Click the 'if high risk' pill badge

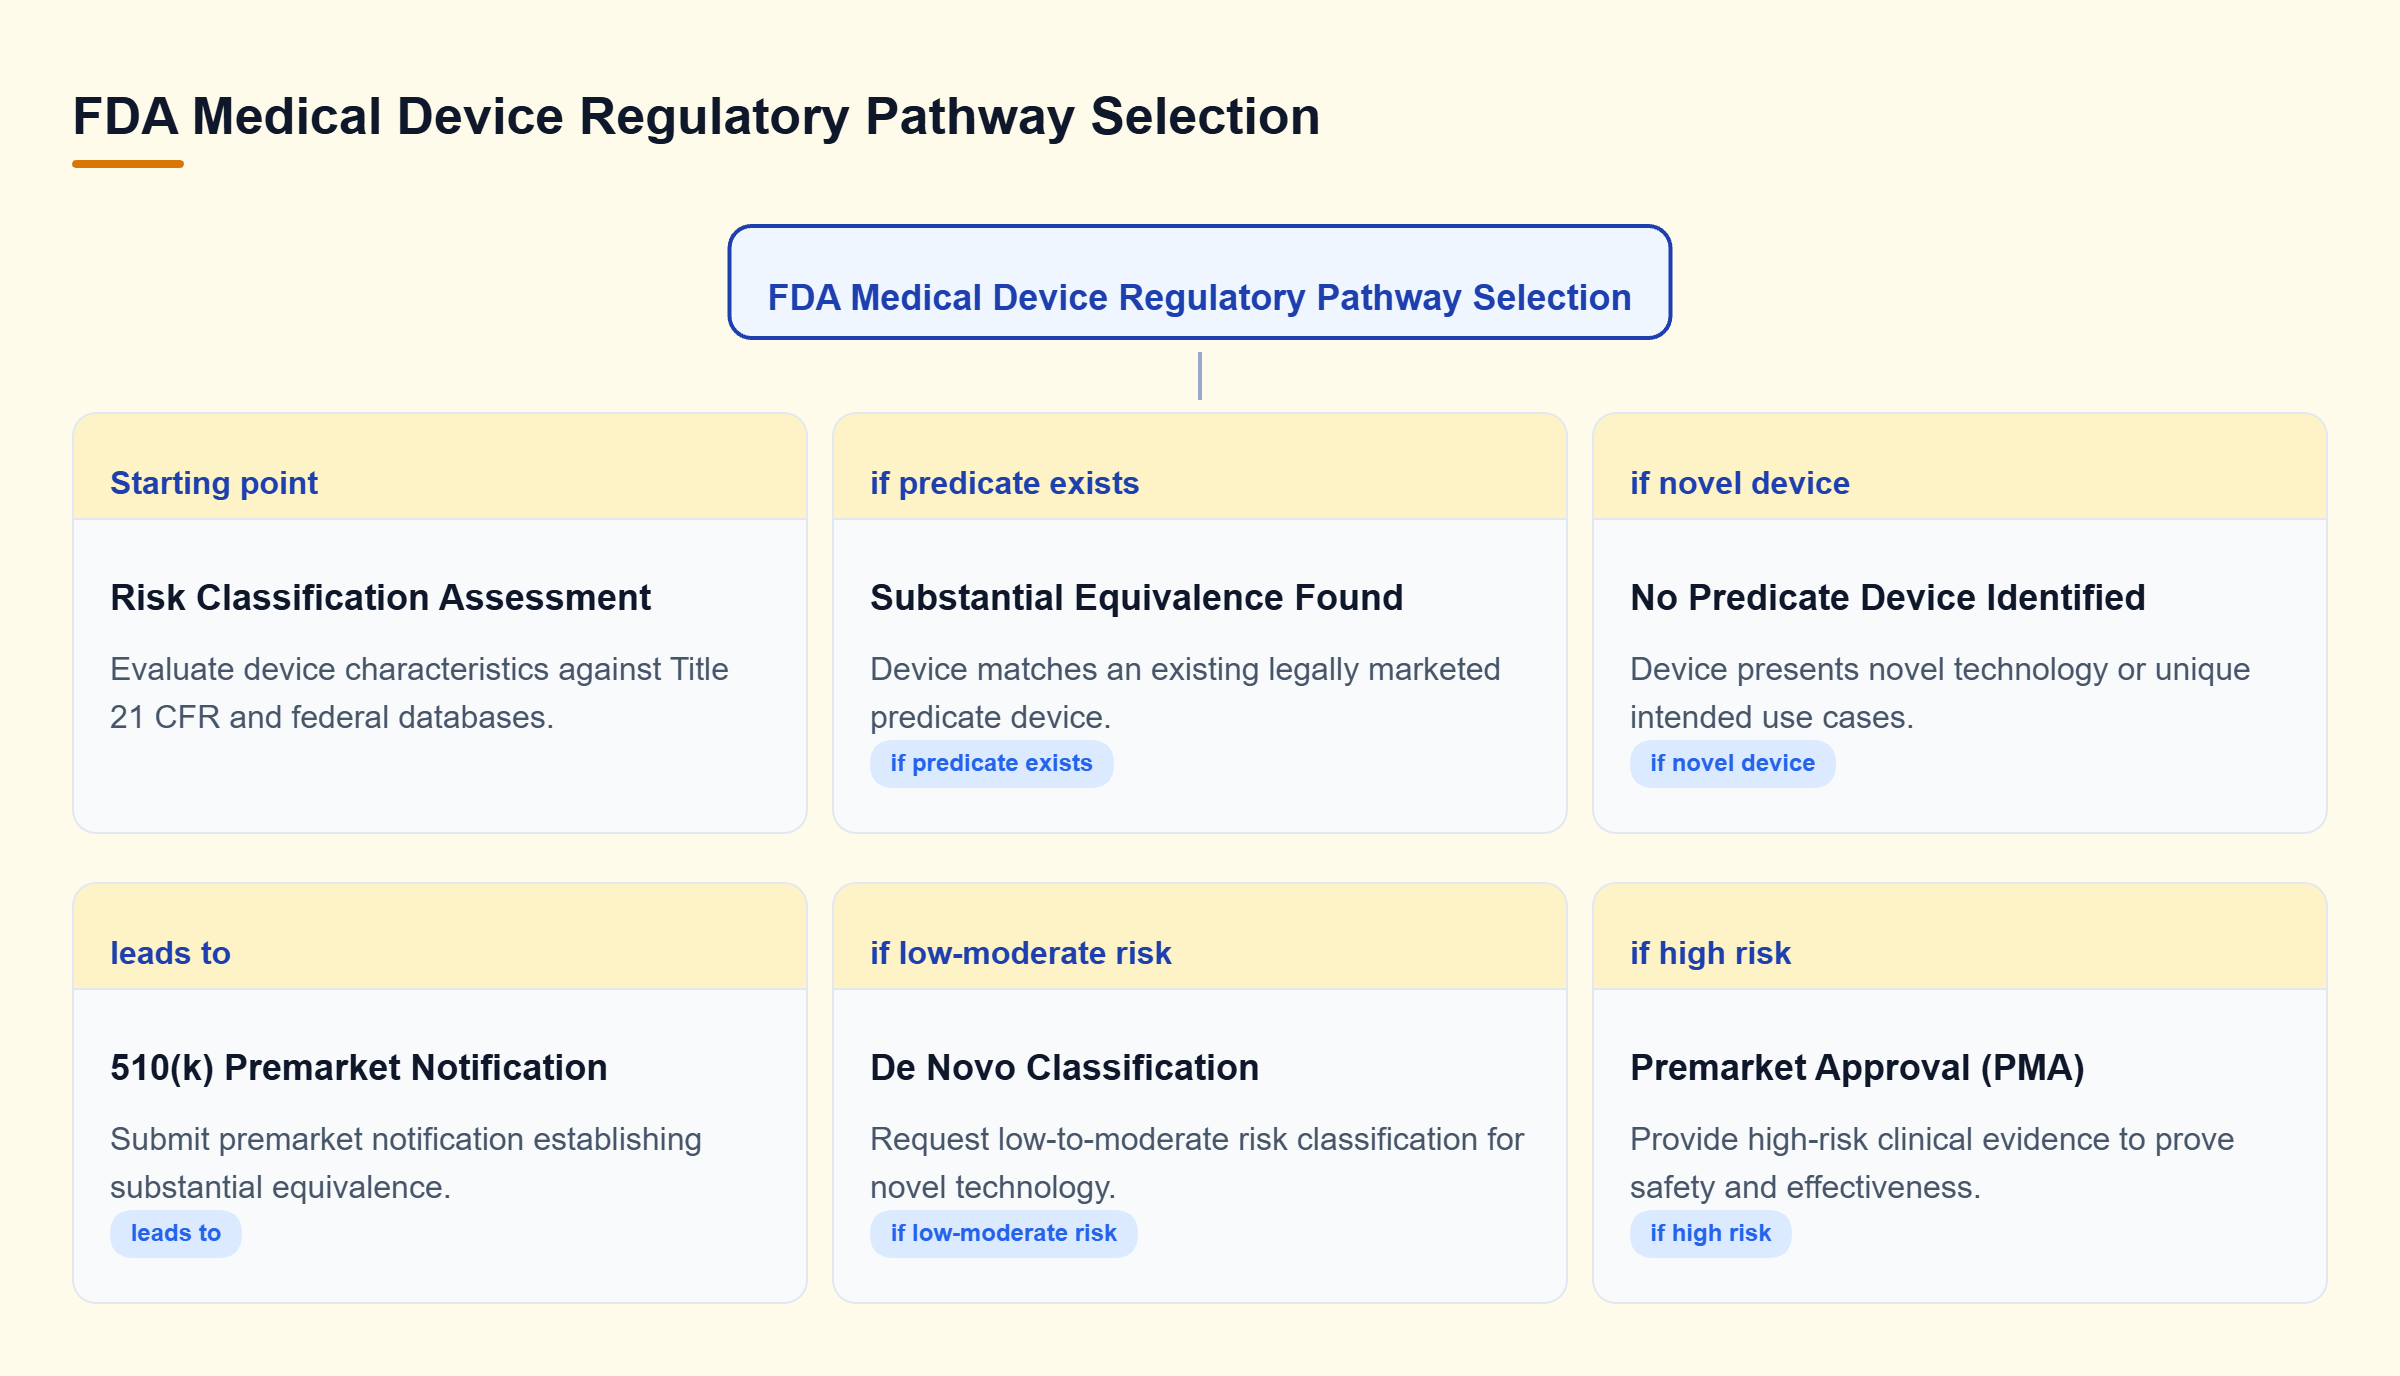tap(1710, 1233)
